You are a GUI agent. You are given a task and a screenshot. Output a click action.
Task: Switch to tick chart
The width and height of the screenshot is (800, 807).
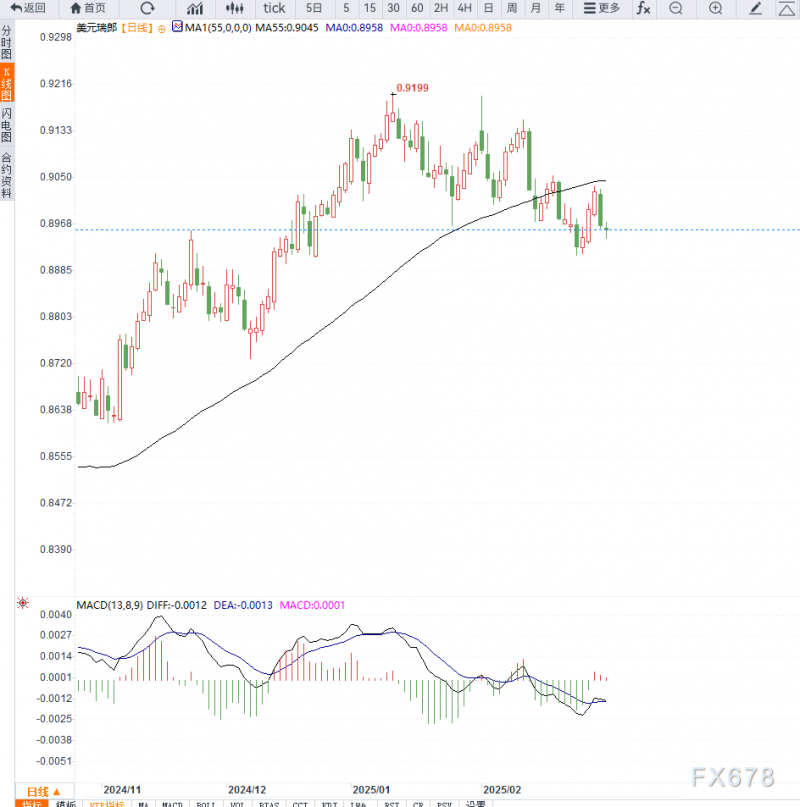[274, 8]
